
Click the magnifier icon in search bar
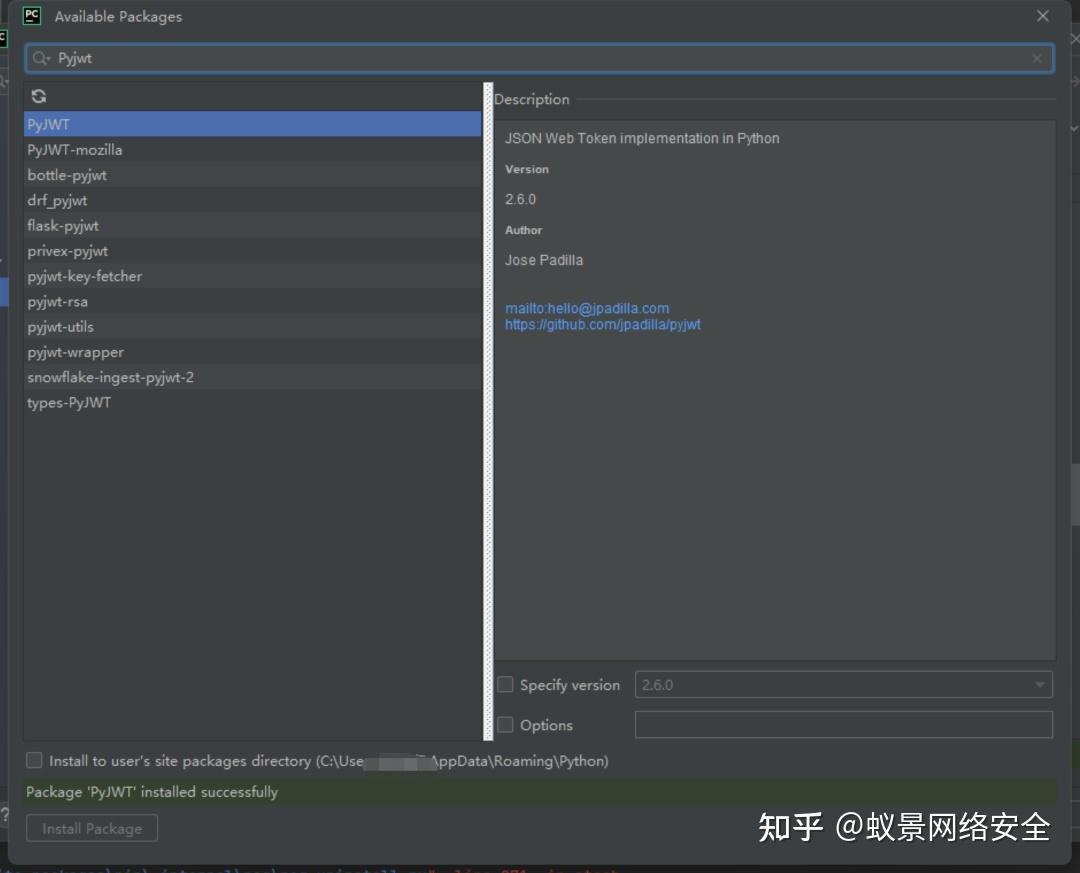tap(39, 58)
